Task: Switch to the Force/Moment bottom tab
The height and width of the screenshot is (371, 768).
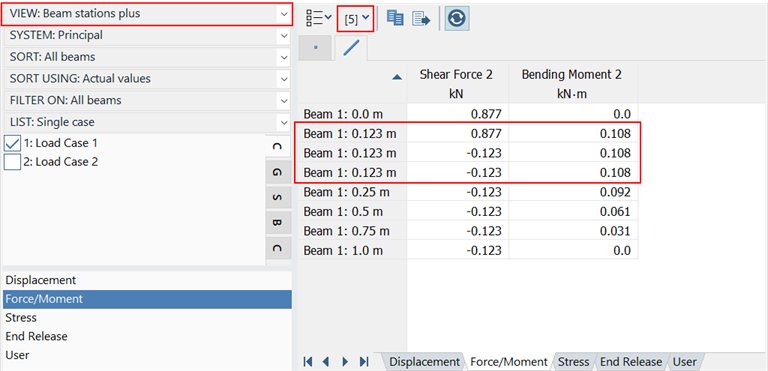Action: pyautogui.click(x=508, y=362)
